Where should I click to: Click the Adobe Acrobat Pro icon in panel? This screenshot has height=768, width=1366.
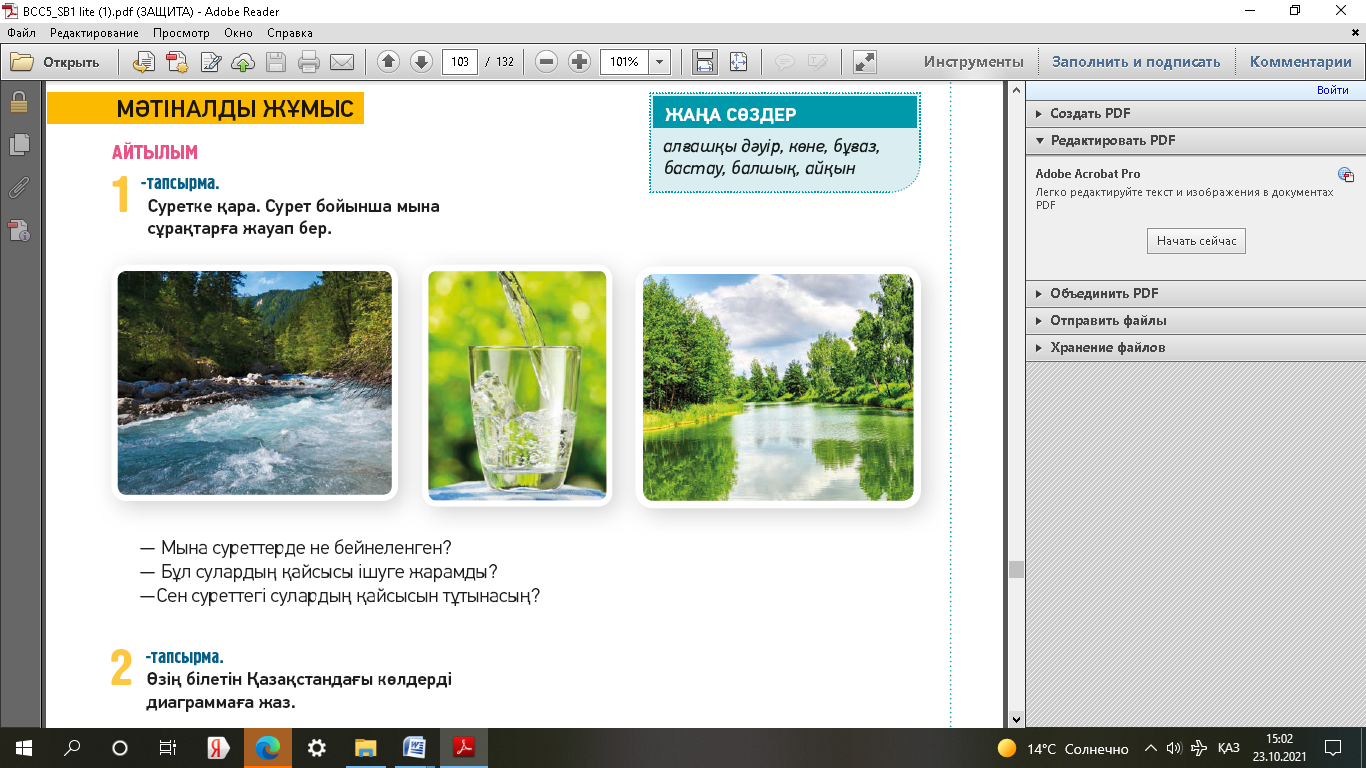point(1346,175)
